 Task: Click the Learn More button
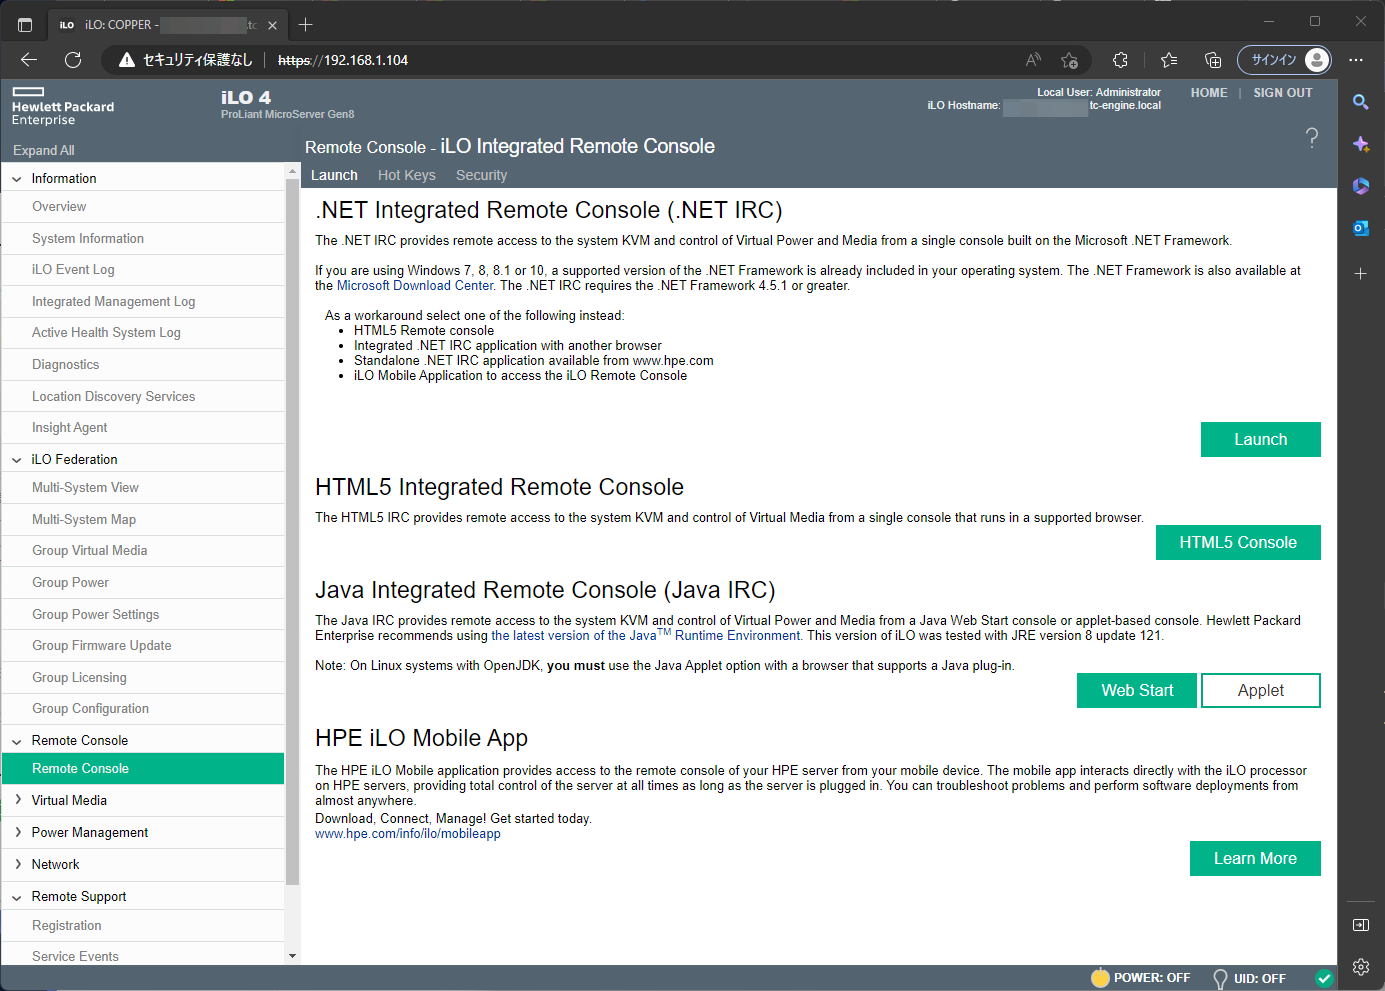pos(1255,858)
